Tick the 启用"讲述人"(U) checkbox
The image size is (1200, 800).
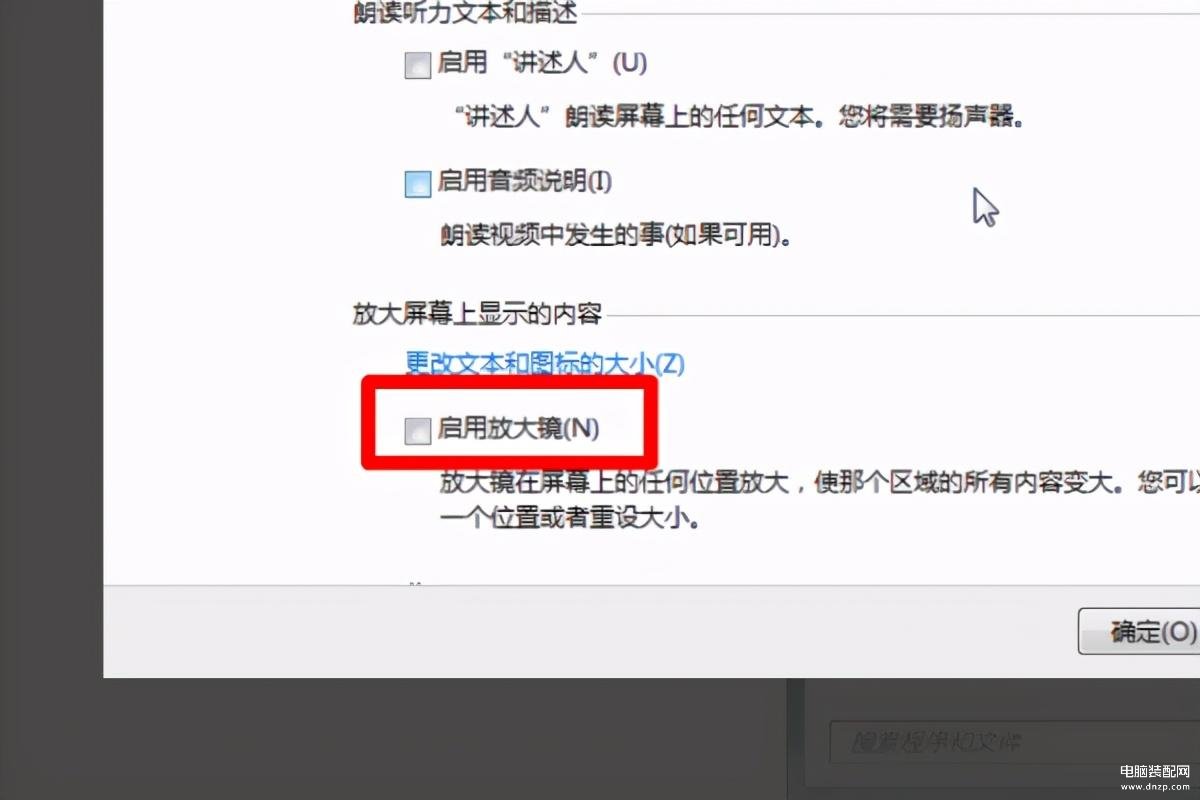point(417,67)
